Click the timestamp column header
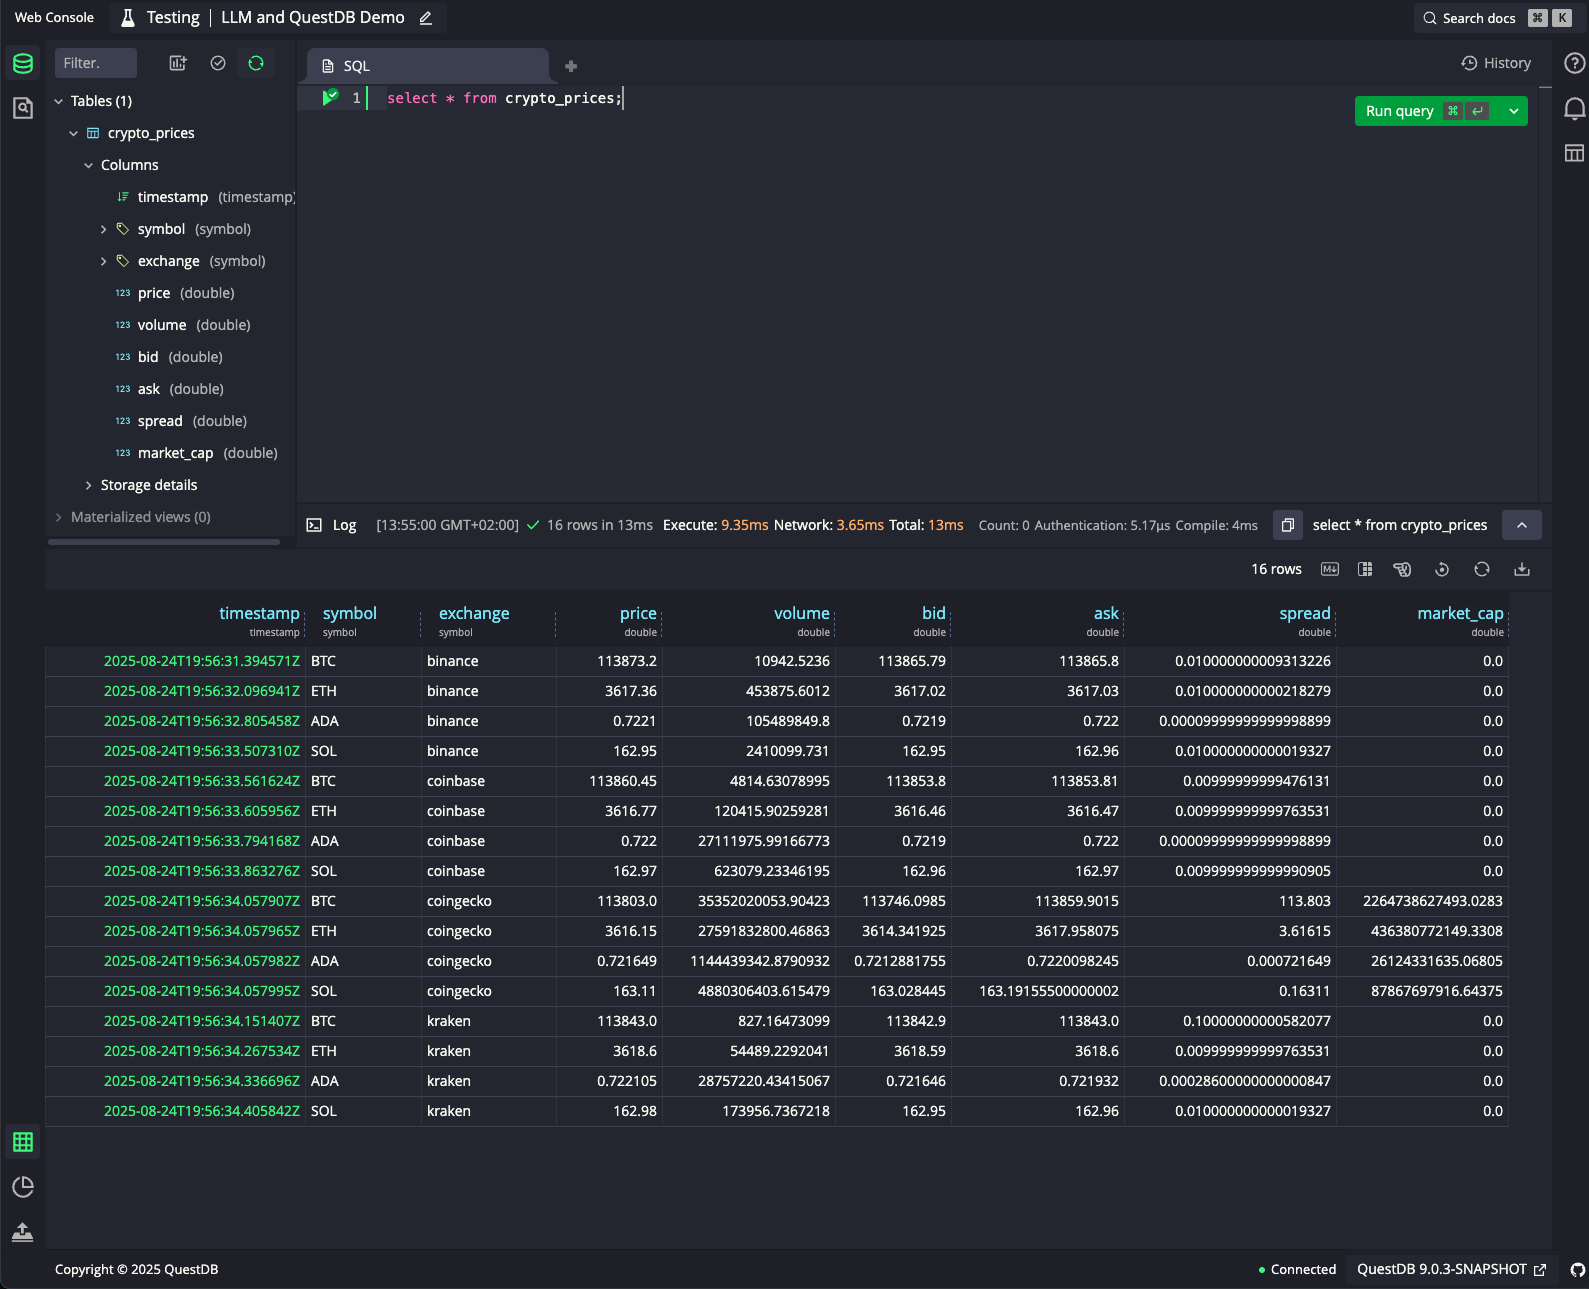This screenshot has height=1289, width=1589. (259, 613)
